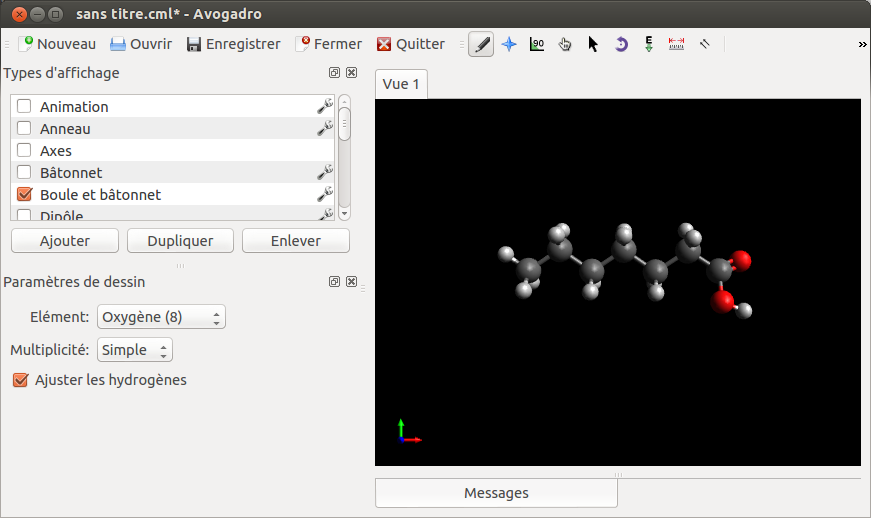
Task: Select the Auto rotation tool
Action: (x=621, y=44)
